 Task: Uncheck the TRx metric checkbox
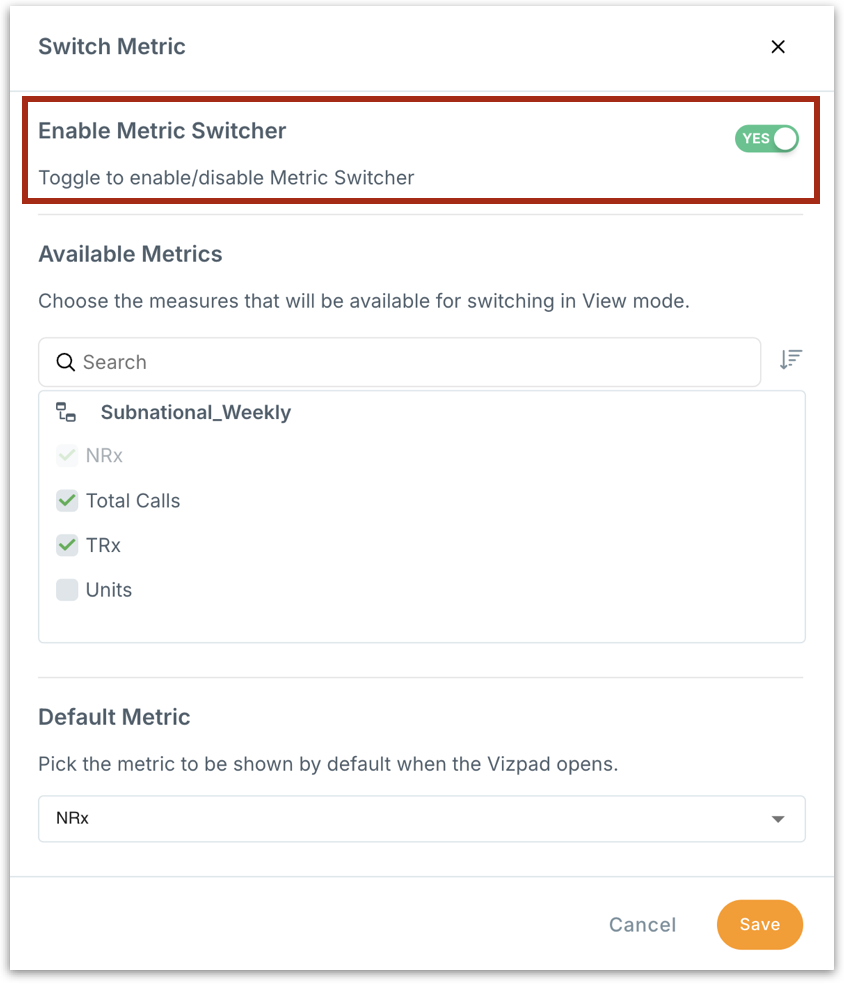(x=67, y=545)
